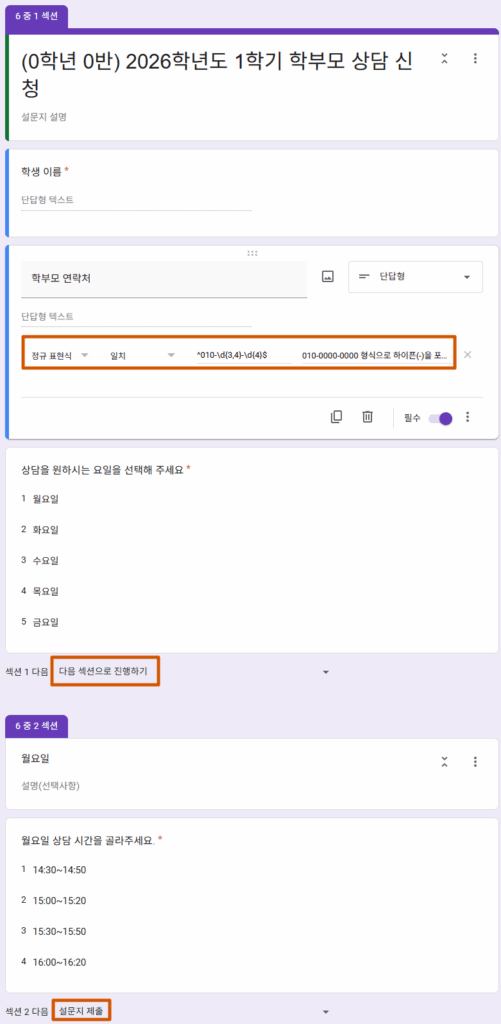Click the 단답형 텍스트 field under 학생 이름
The width and height of the screenshot is (501, 1024).
point(137,200)
